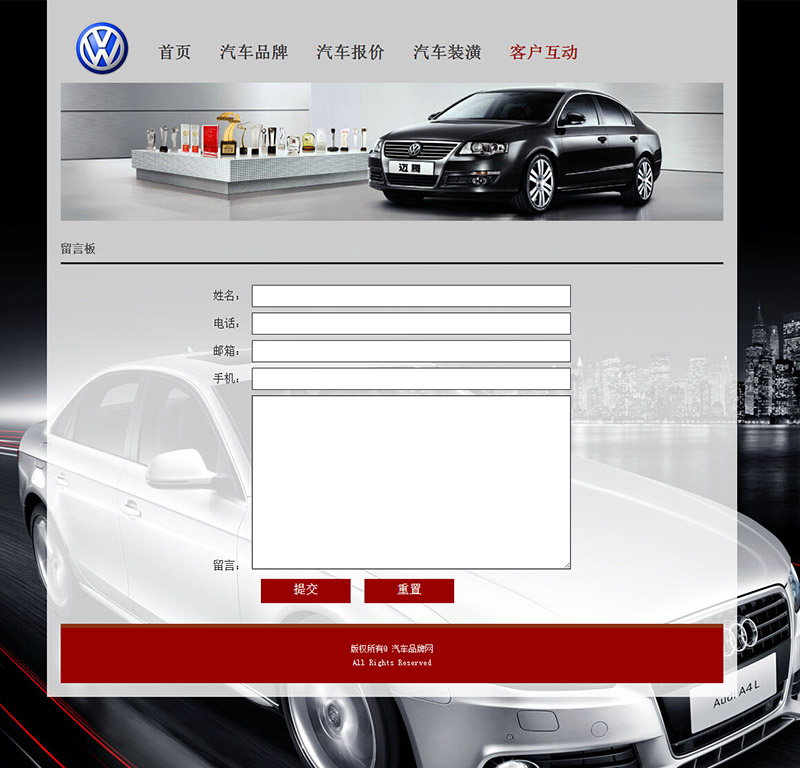800x768 pixels.
Task: Select the 邮箱 input field
Action: [411, 351]
